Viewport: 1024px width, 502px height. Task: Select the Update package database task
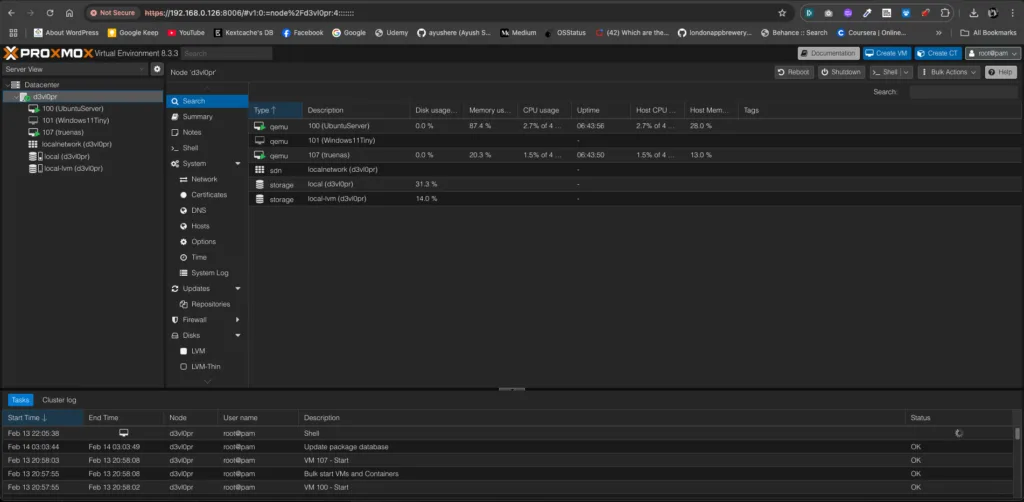coord(508,447)
